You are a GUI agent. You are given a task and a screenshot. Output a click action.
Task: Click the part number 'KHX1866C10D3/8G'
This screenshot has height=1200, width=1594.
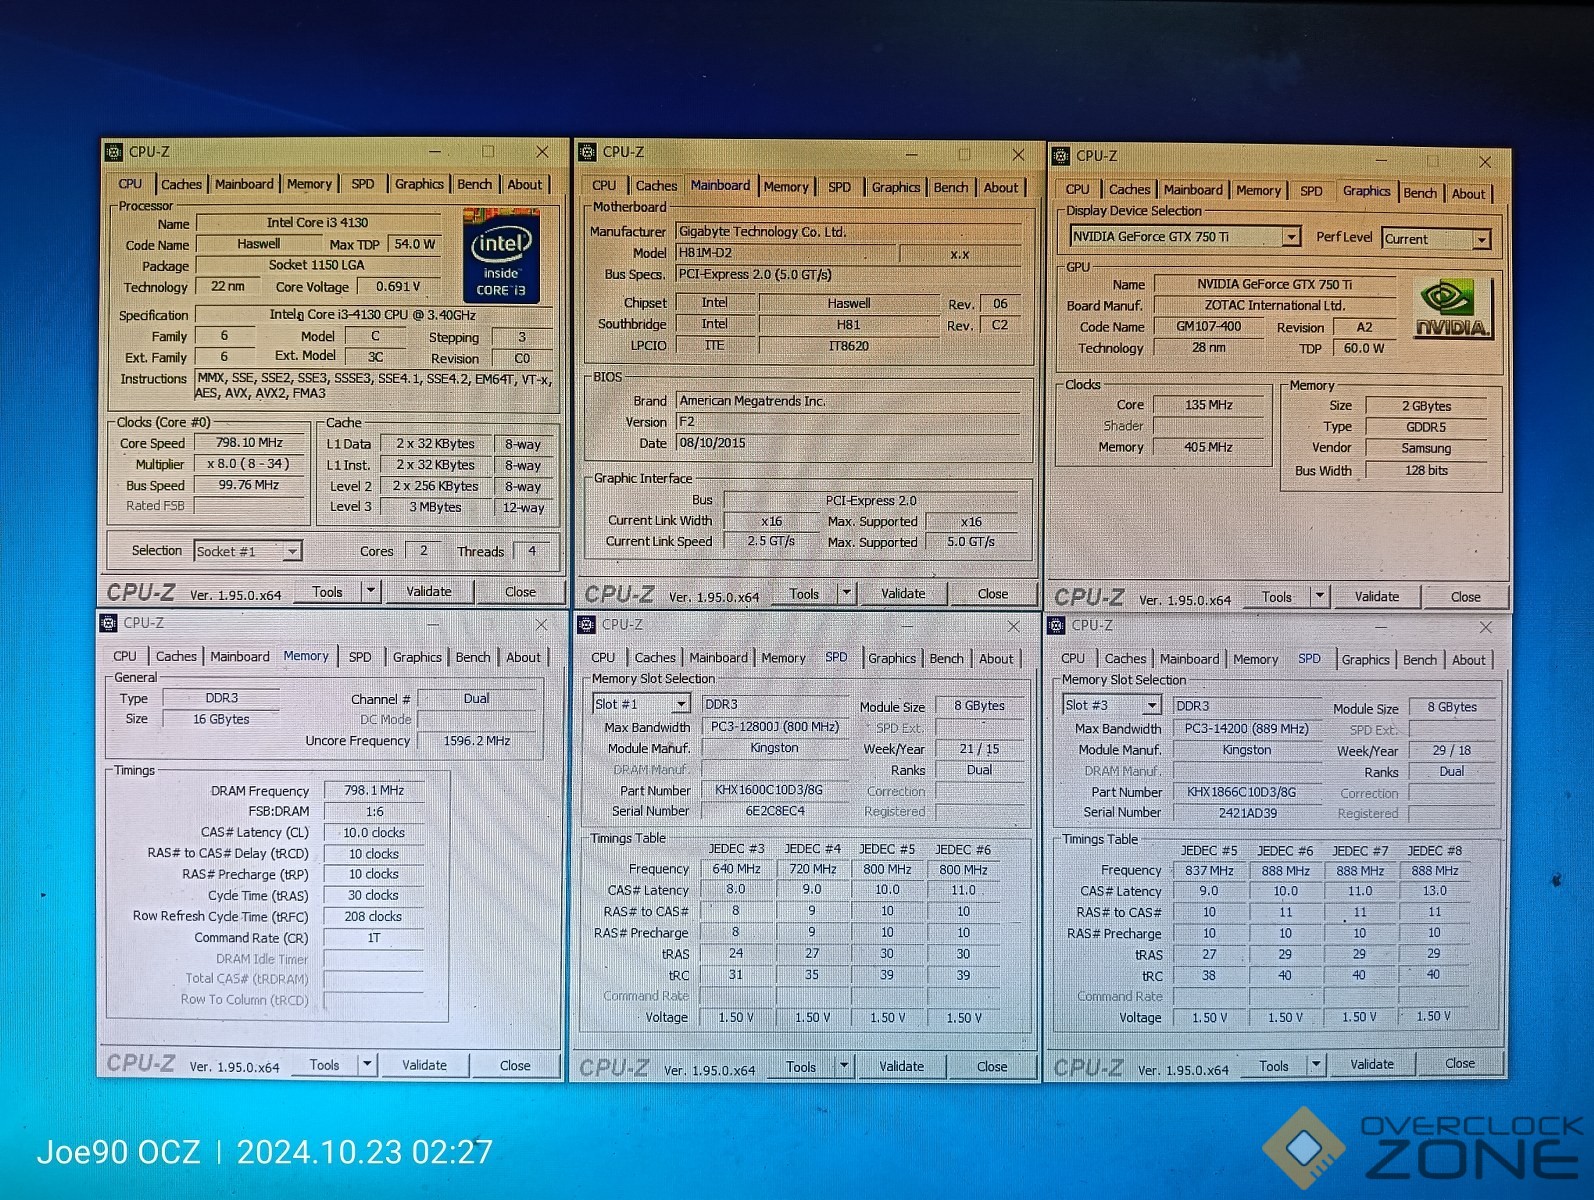[x=1241, y=792]
